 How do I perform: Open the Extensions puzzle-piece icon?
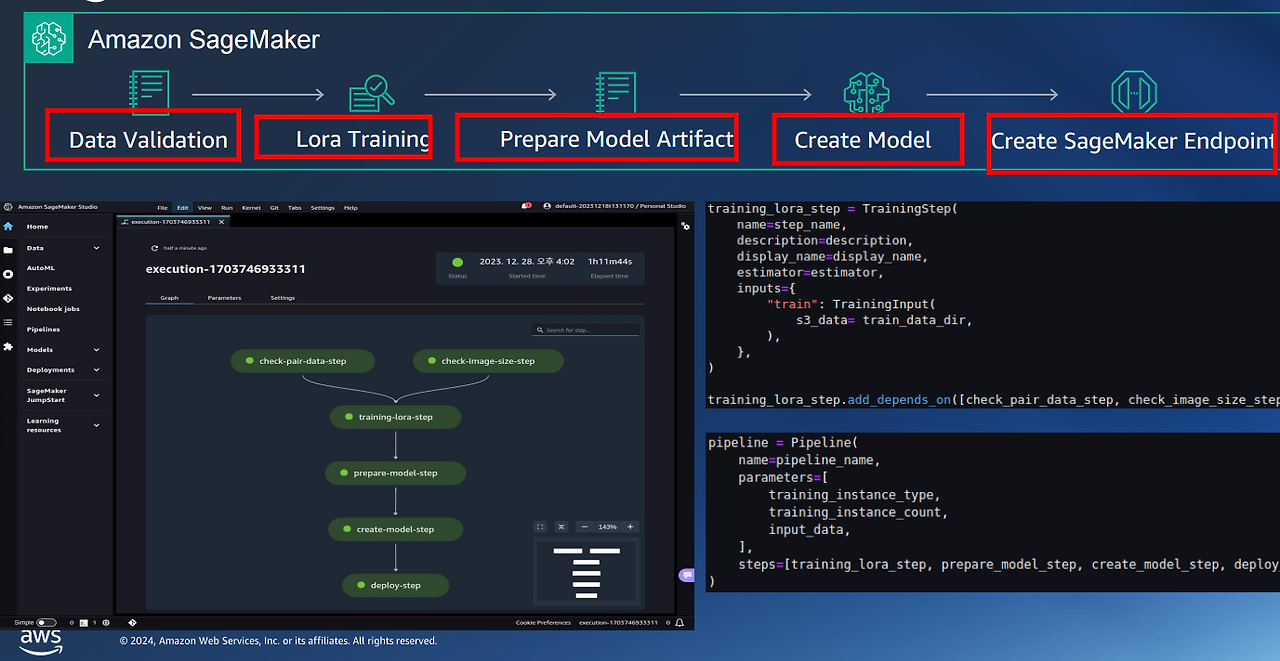click(x=8, y=346)
